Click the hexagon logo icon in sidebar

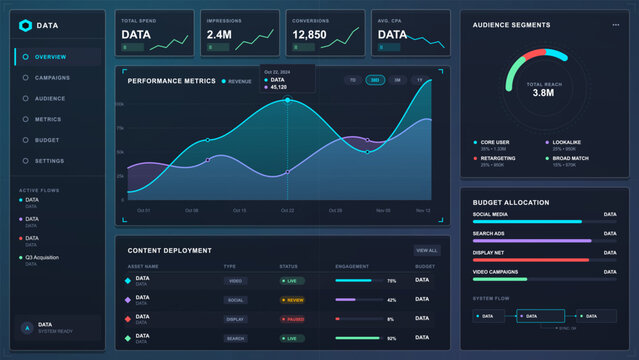tap(26, 25)
